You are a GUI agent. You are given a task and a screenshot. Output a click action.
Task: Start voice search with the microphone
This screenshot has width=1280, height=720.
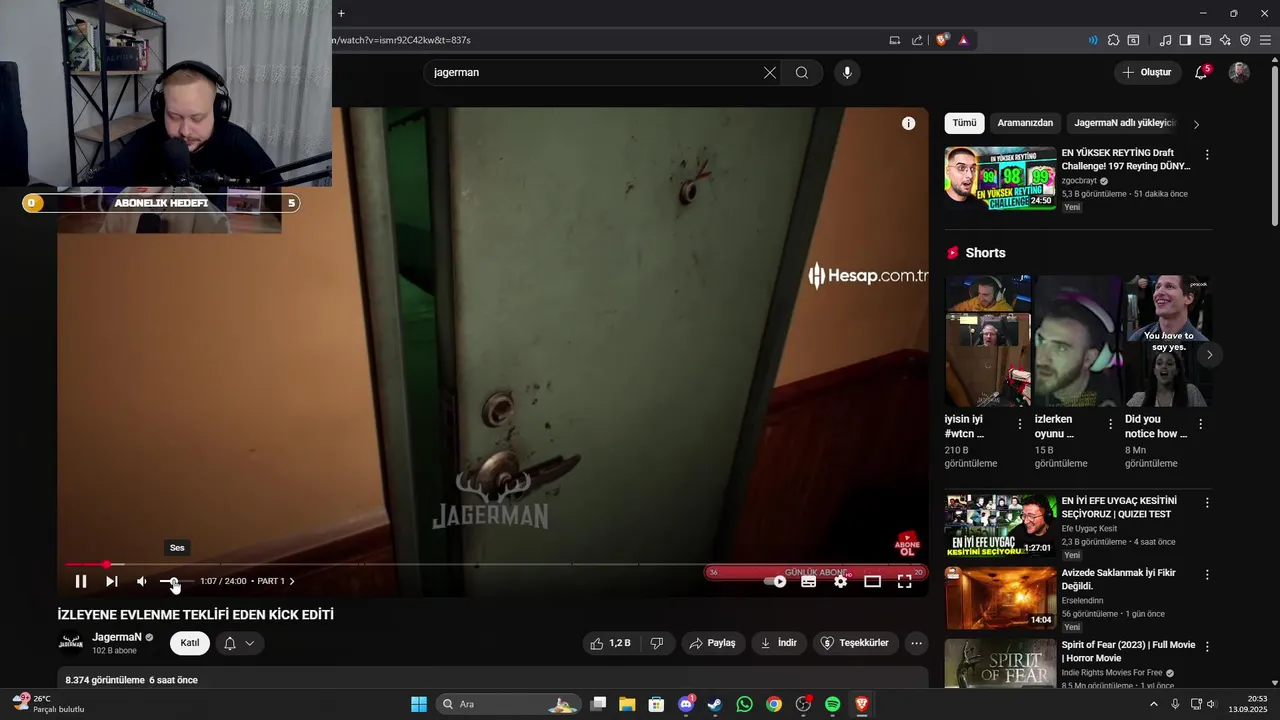pos(847,72)
